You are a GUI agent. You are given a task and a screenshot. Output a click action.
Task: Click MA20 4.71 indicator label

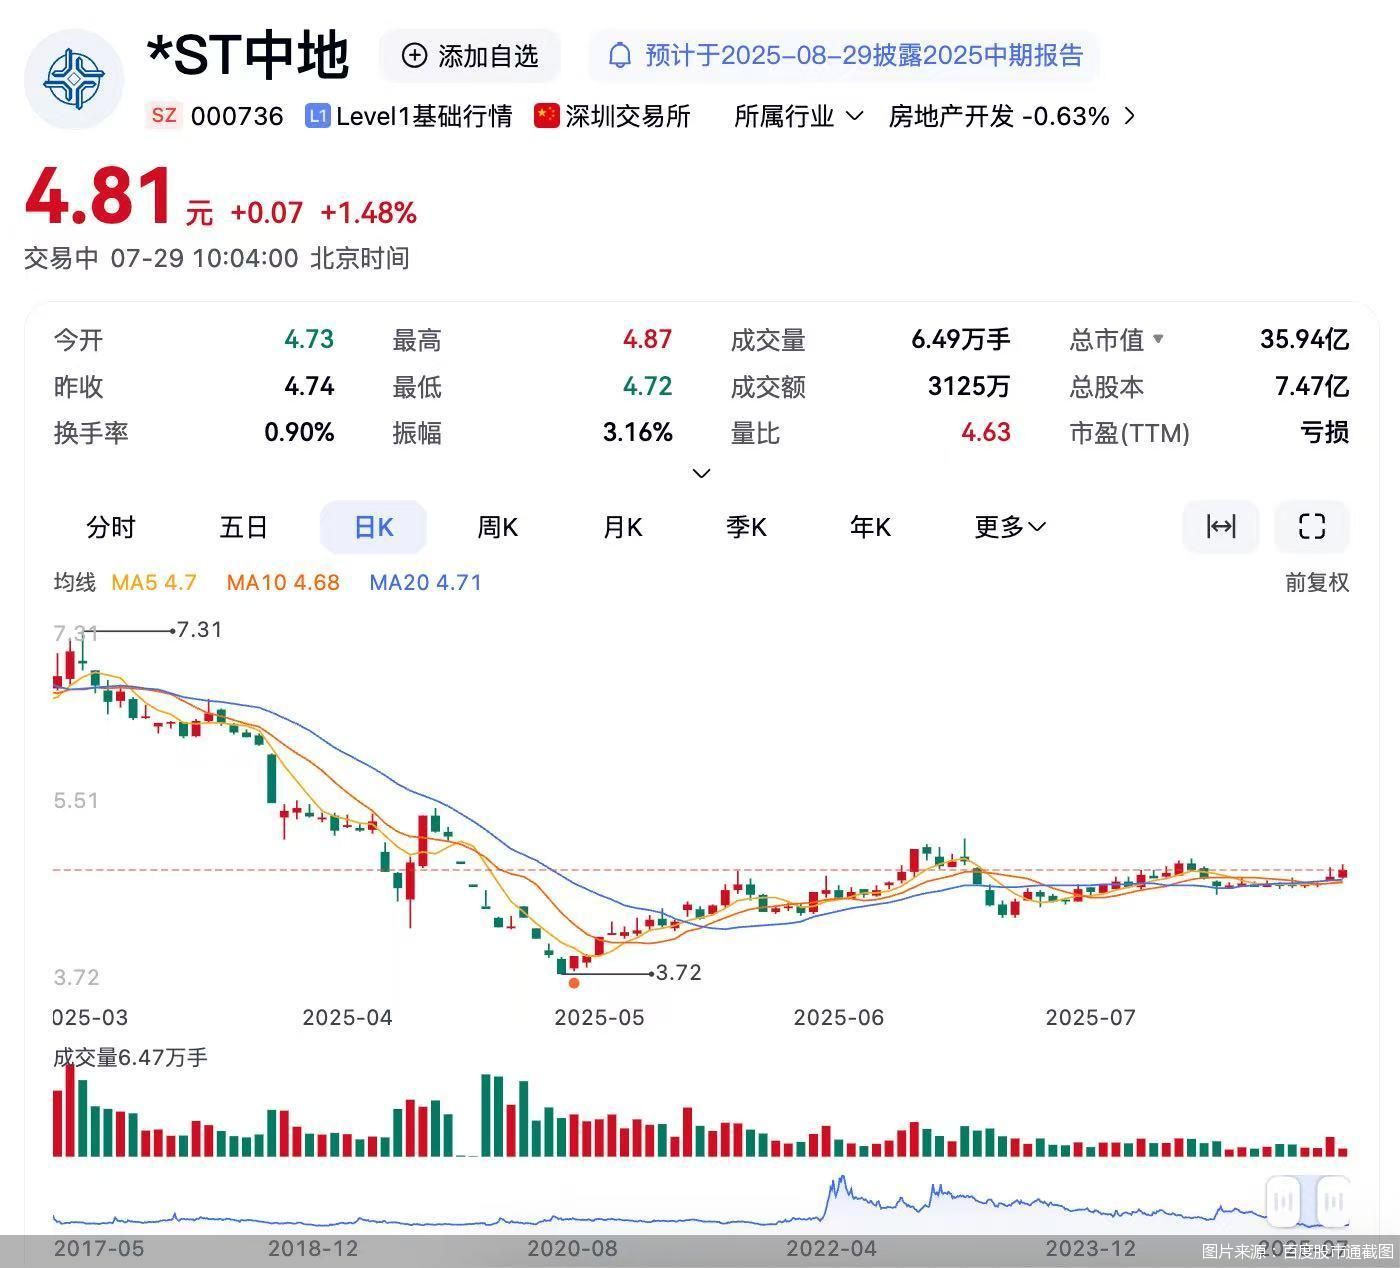coord(425,582)
